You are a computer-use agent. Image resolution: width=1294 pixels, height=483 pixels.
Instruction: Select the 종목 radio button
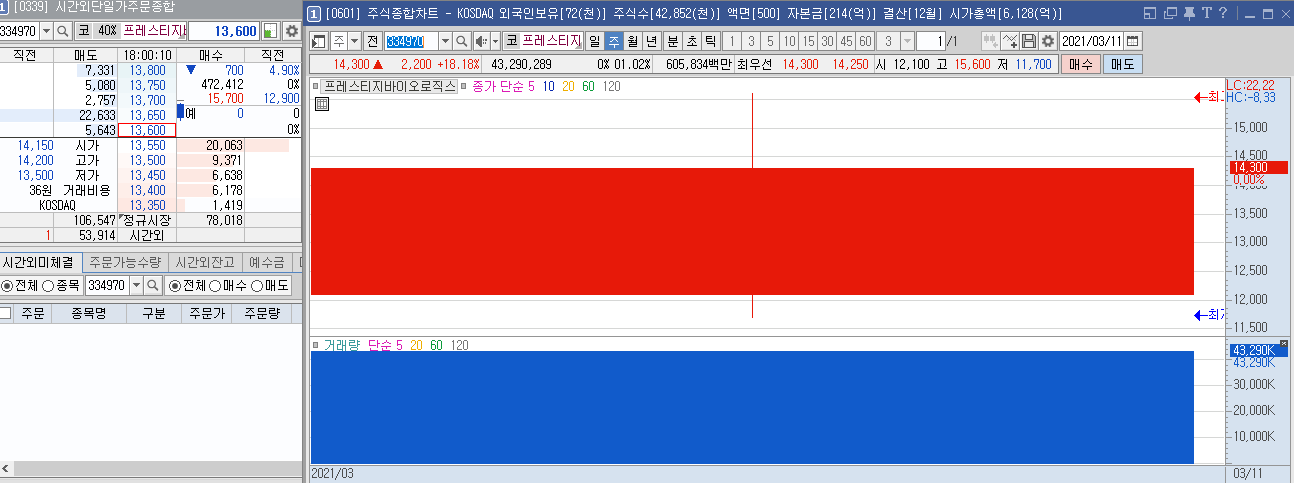coord(48,286)
